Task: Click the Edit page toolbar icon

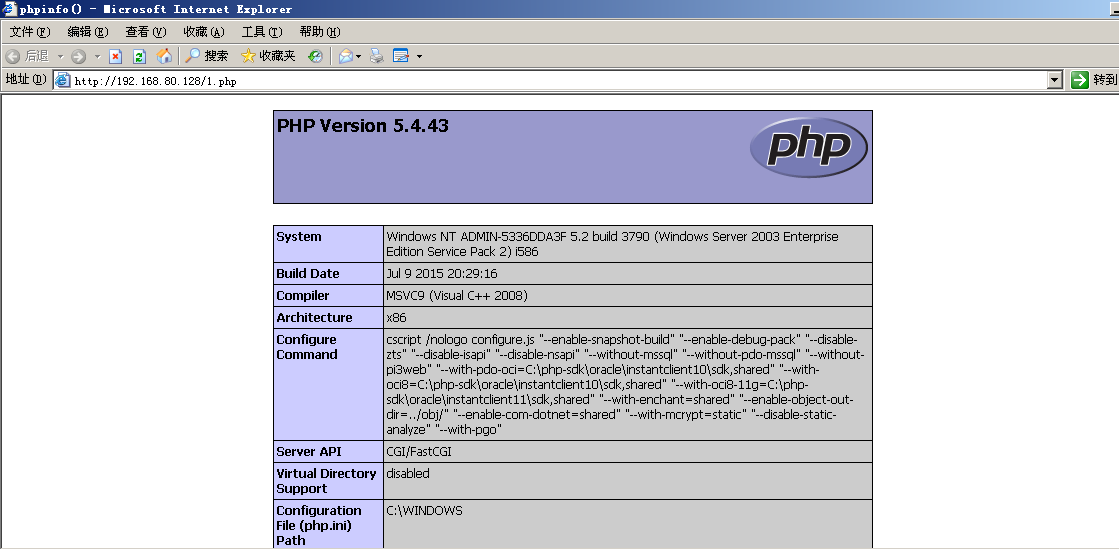Action: [400, 56]
